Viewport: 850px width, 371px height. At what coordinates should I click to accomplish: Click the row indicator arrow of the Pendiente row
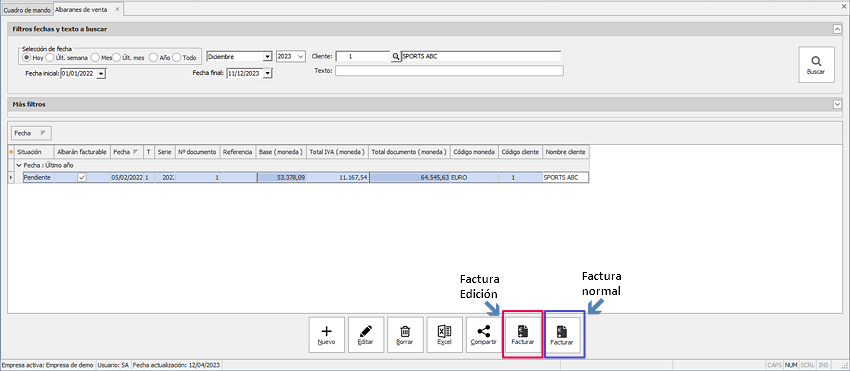[11, 177]
